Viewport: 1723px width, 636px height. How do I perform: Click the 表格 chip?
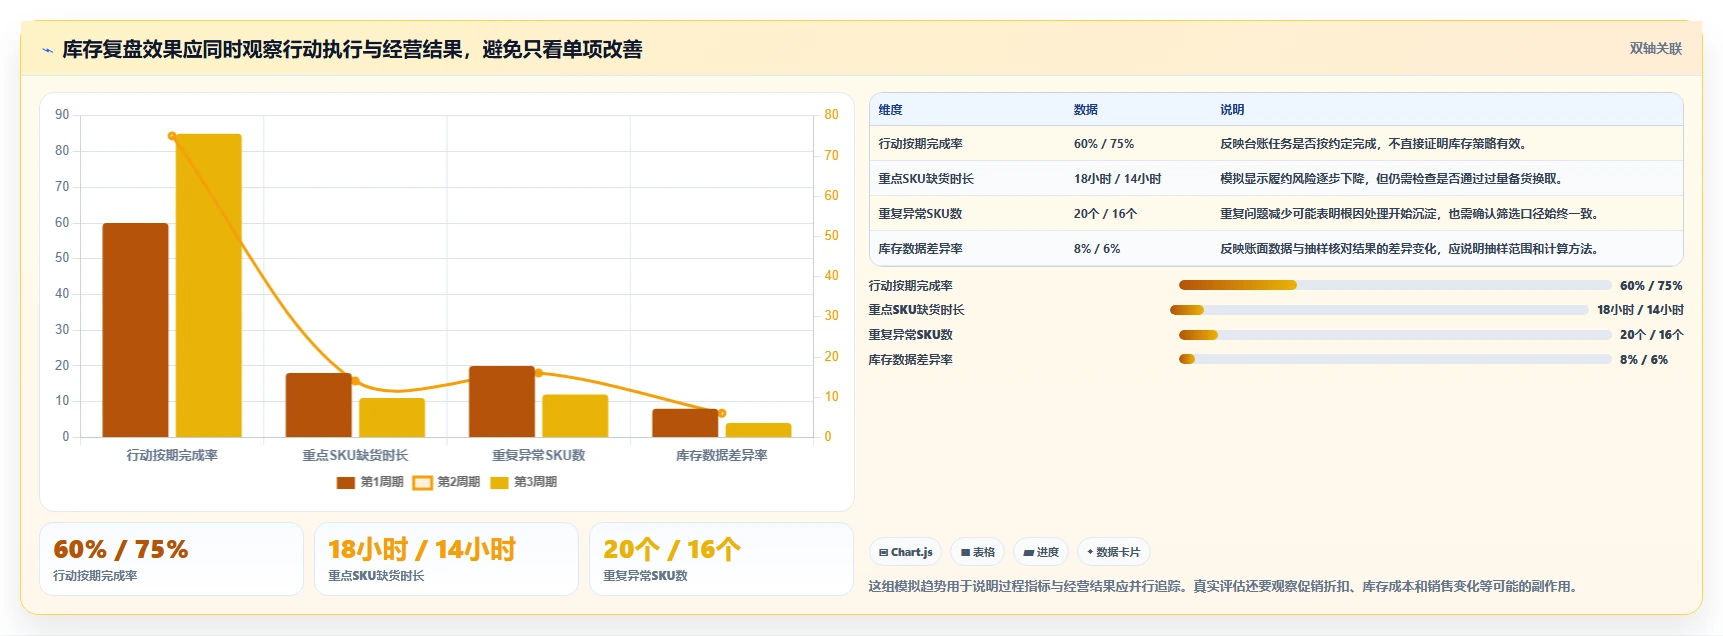coord(978,552)
